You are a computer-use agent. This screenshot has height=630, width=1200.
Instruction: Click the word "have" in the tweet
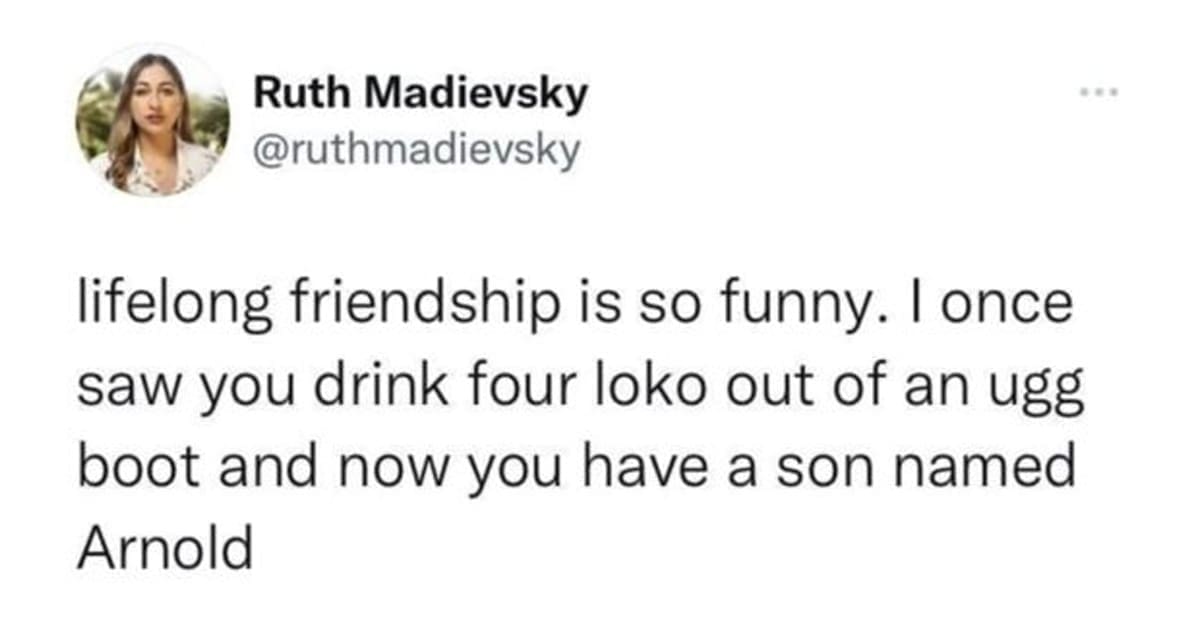679,466
